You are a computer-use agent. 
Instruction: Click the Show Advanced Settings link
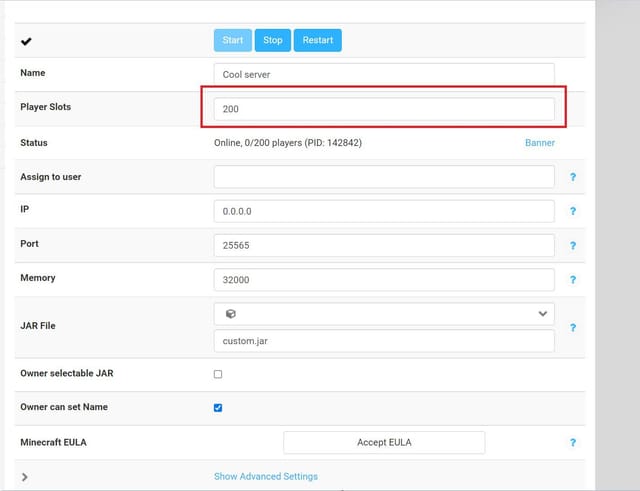pyautogui.click(x=266, y=476)
